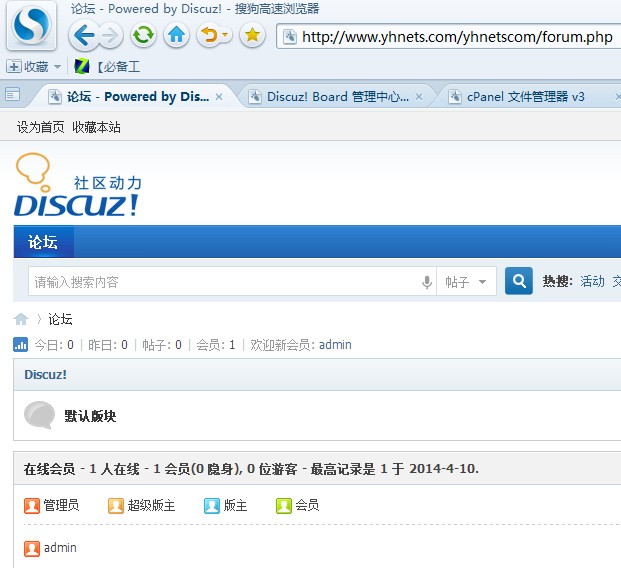Click the 帖子: 0 statistic text
Image resolution: width=621 pixels, height=568 pixels.
(x=162, y=345)
